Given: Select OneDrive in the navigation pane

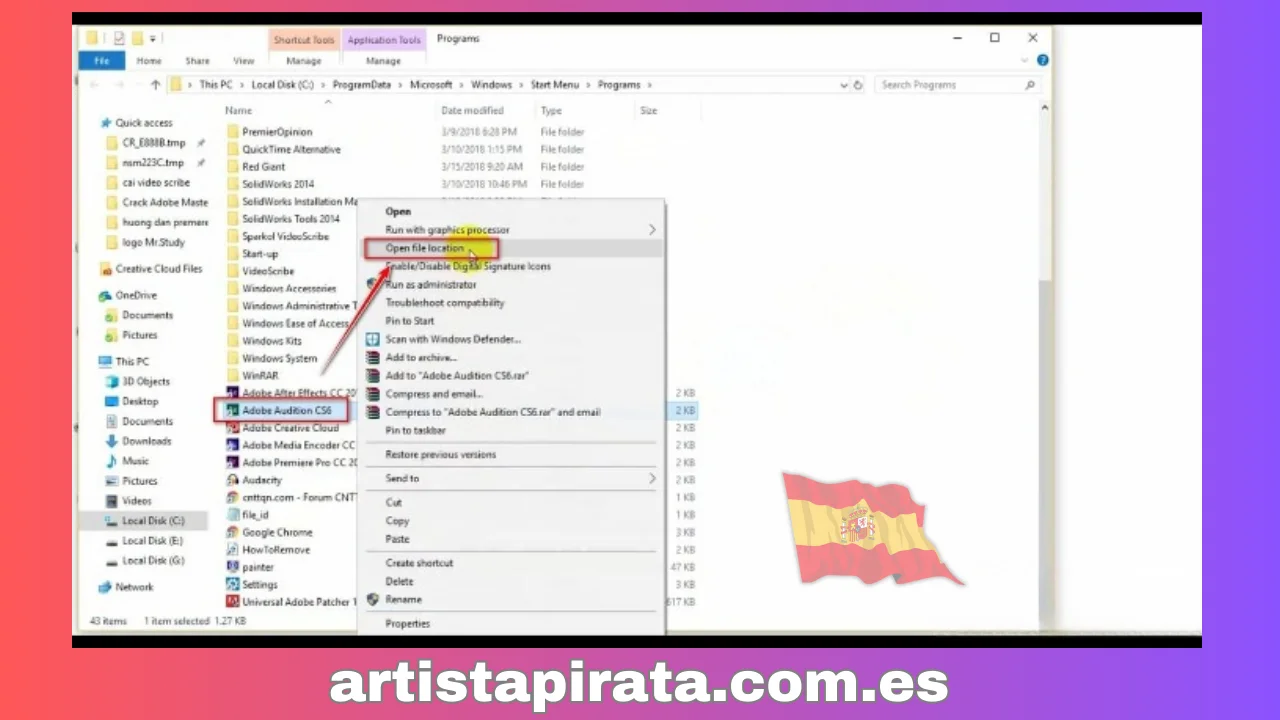Looking at the screenshot, I should coord(135,296).
